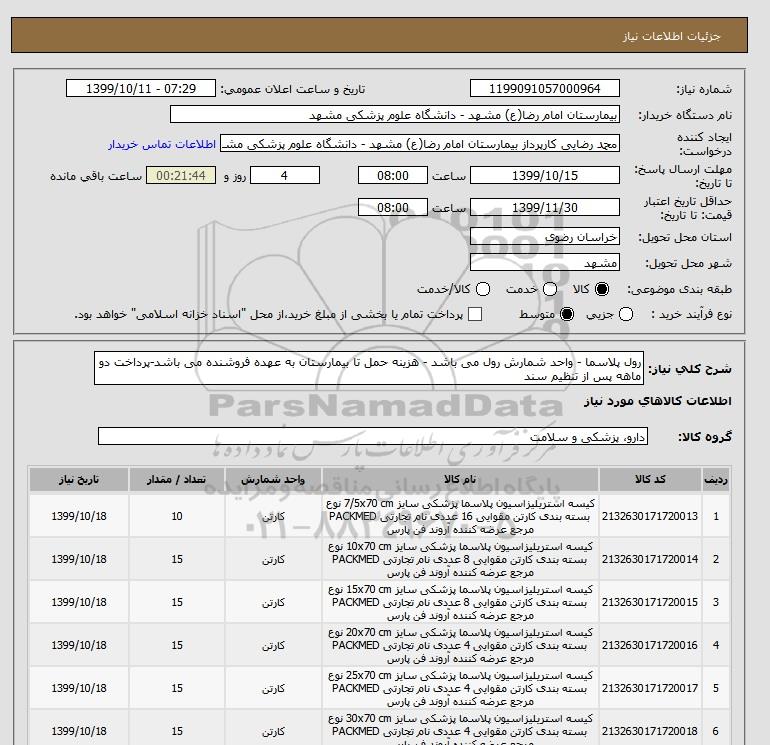The width and height of the screenshot is (770, 745).
Task: Click need date 1399/10/18 in row 3
Action: pos(79,602)
